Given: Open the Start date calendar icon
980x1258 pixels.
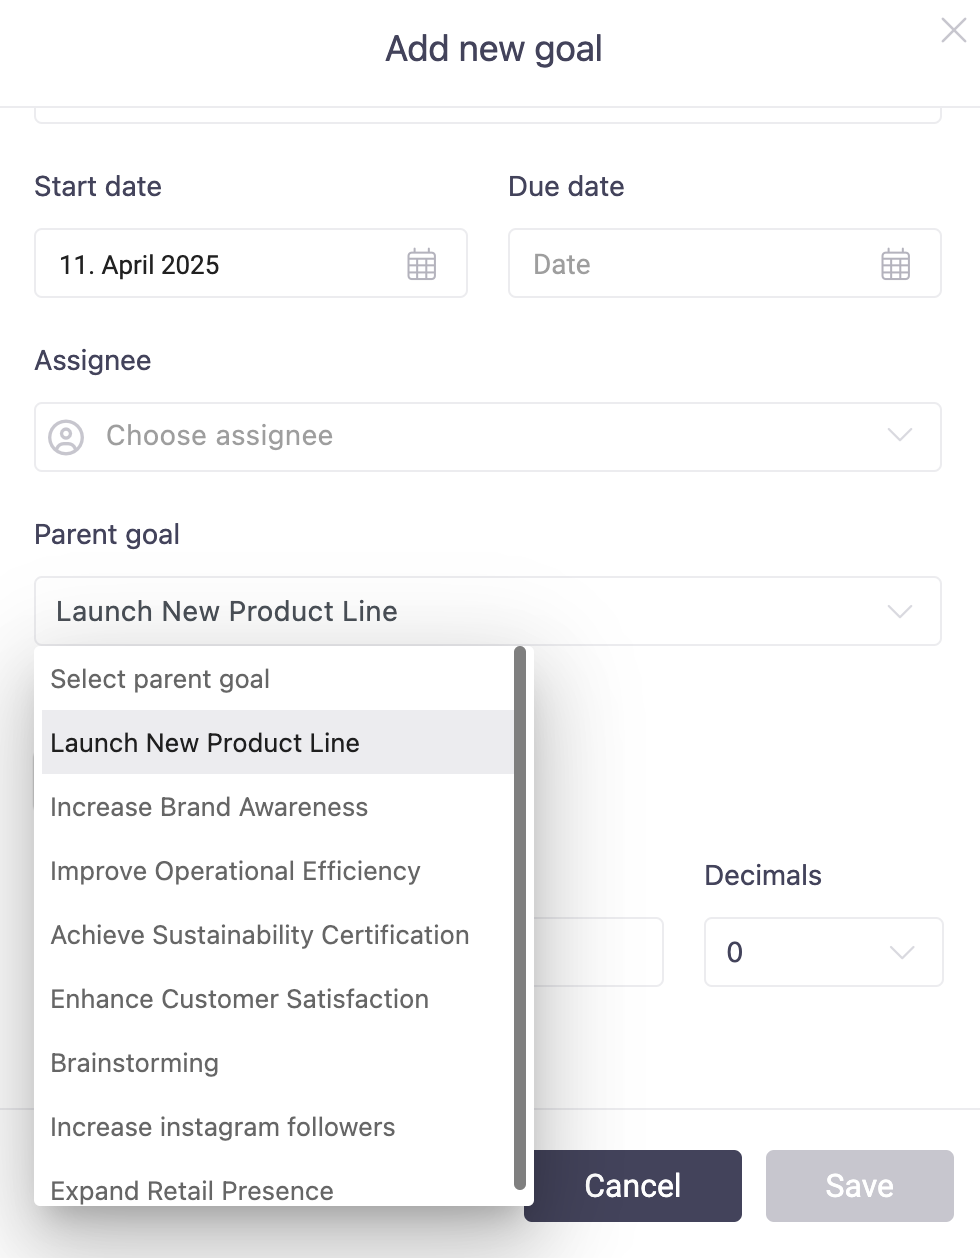Looking at the screenshot, I should tap(421, 265).
